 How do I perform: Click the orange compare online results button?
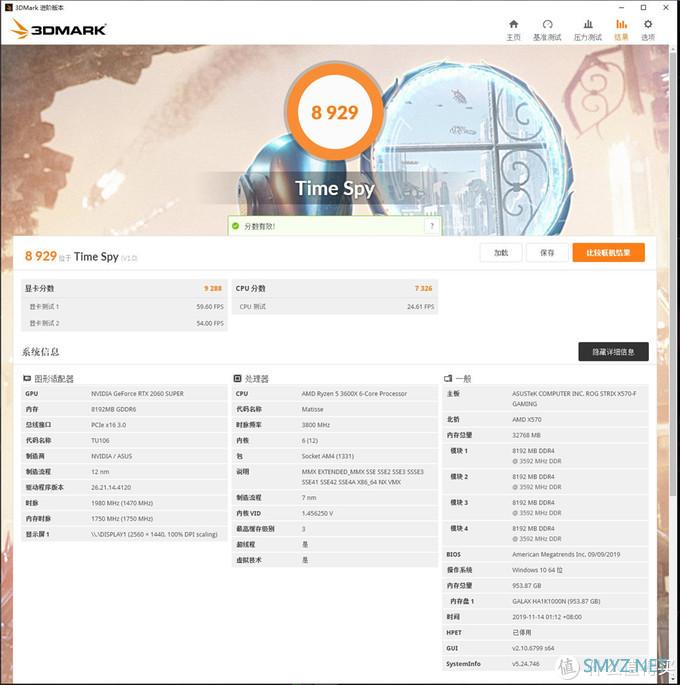point(608,253)
